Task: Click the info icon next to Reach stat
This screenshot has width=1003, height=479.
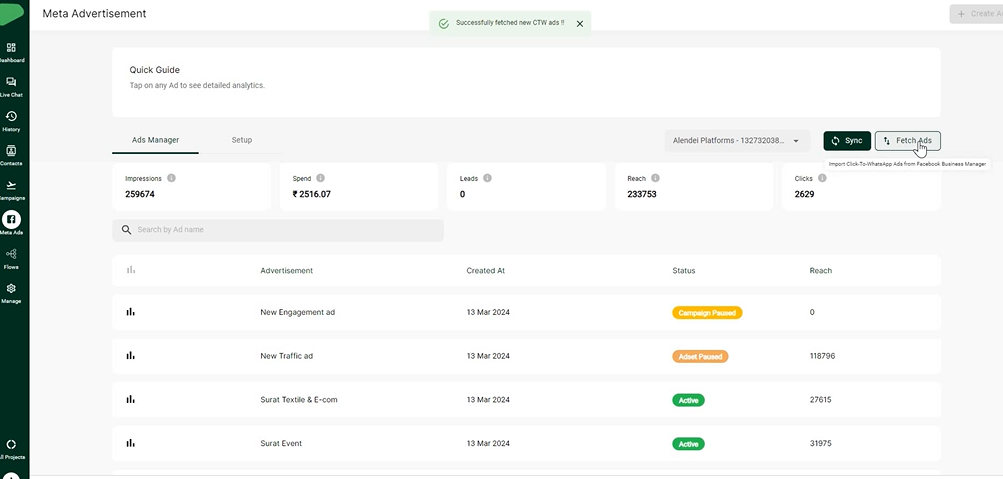Action: coord(655,178)
